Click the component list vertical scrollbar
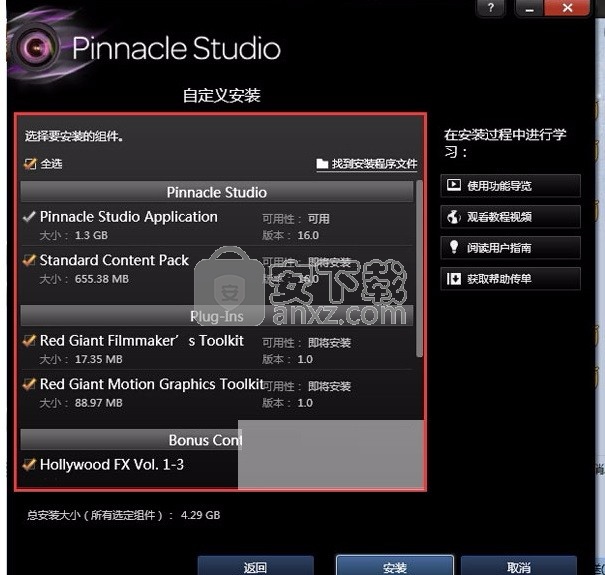 [419, 269]
